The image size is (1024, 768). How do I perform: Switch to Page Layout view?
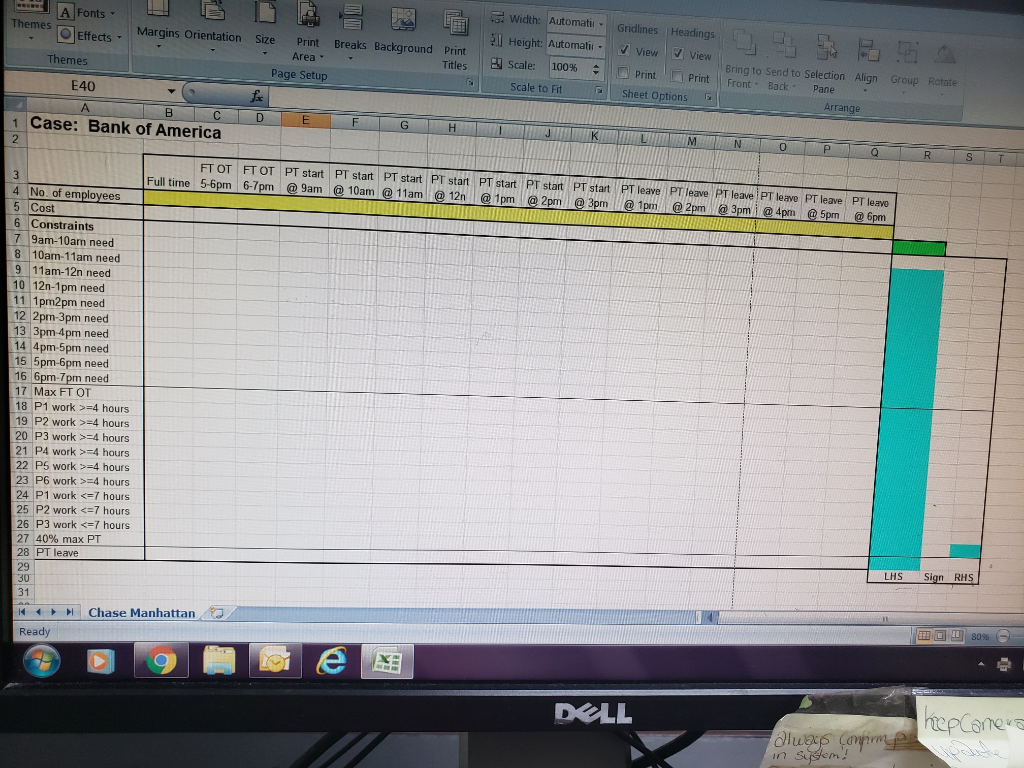(940, 635)
